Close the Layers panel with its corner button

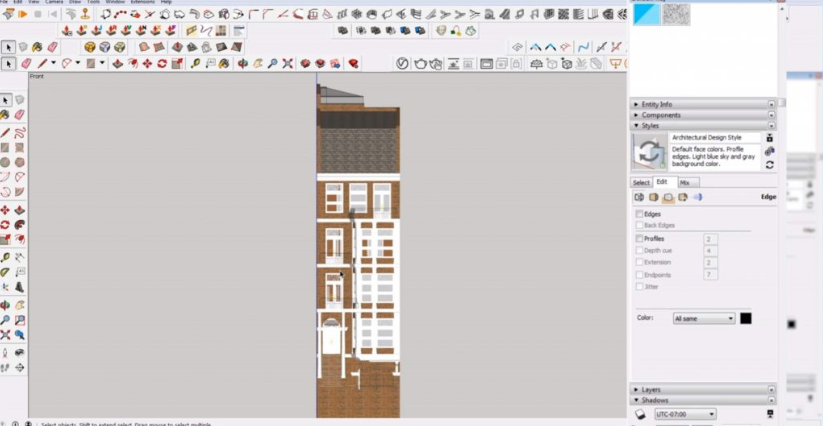point(771,390)
